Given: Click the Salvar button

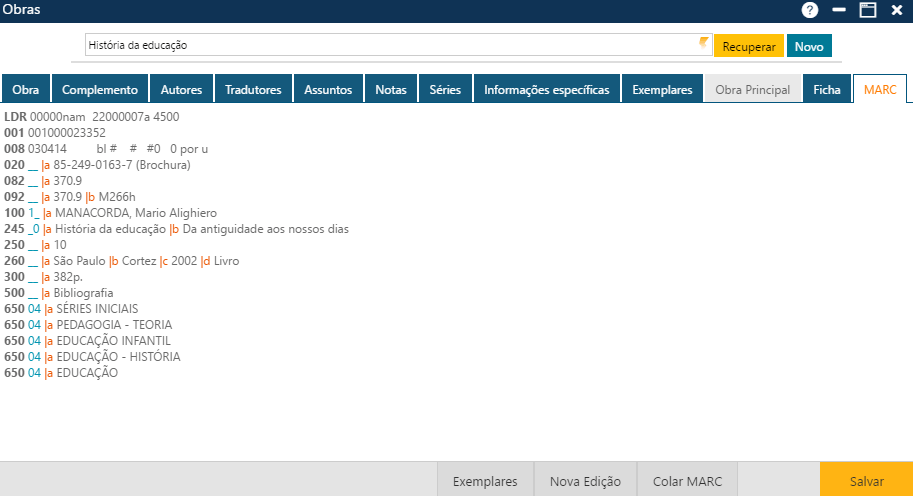Looking at the screenshot, I should click(x=866, y=481).
